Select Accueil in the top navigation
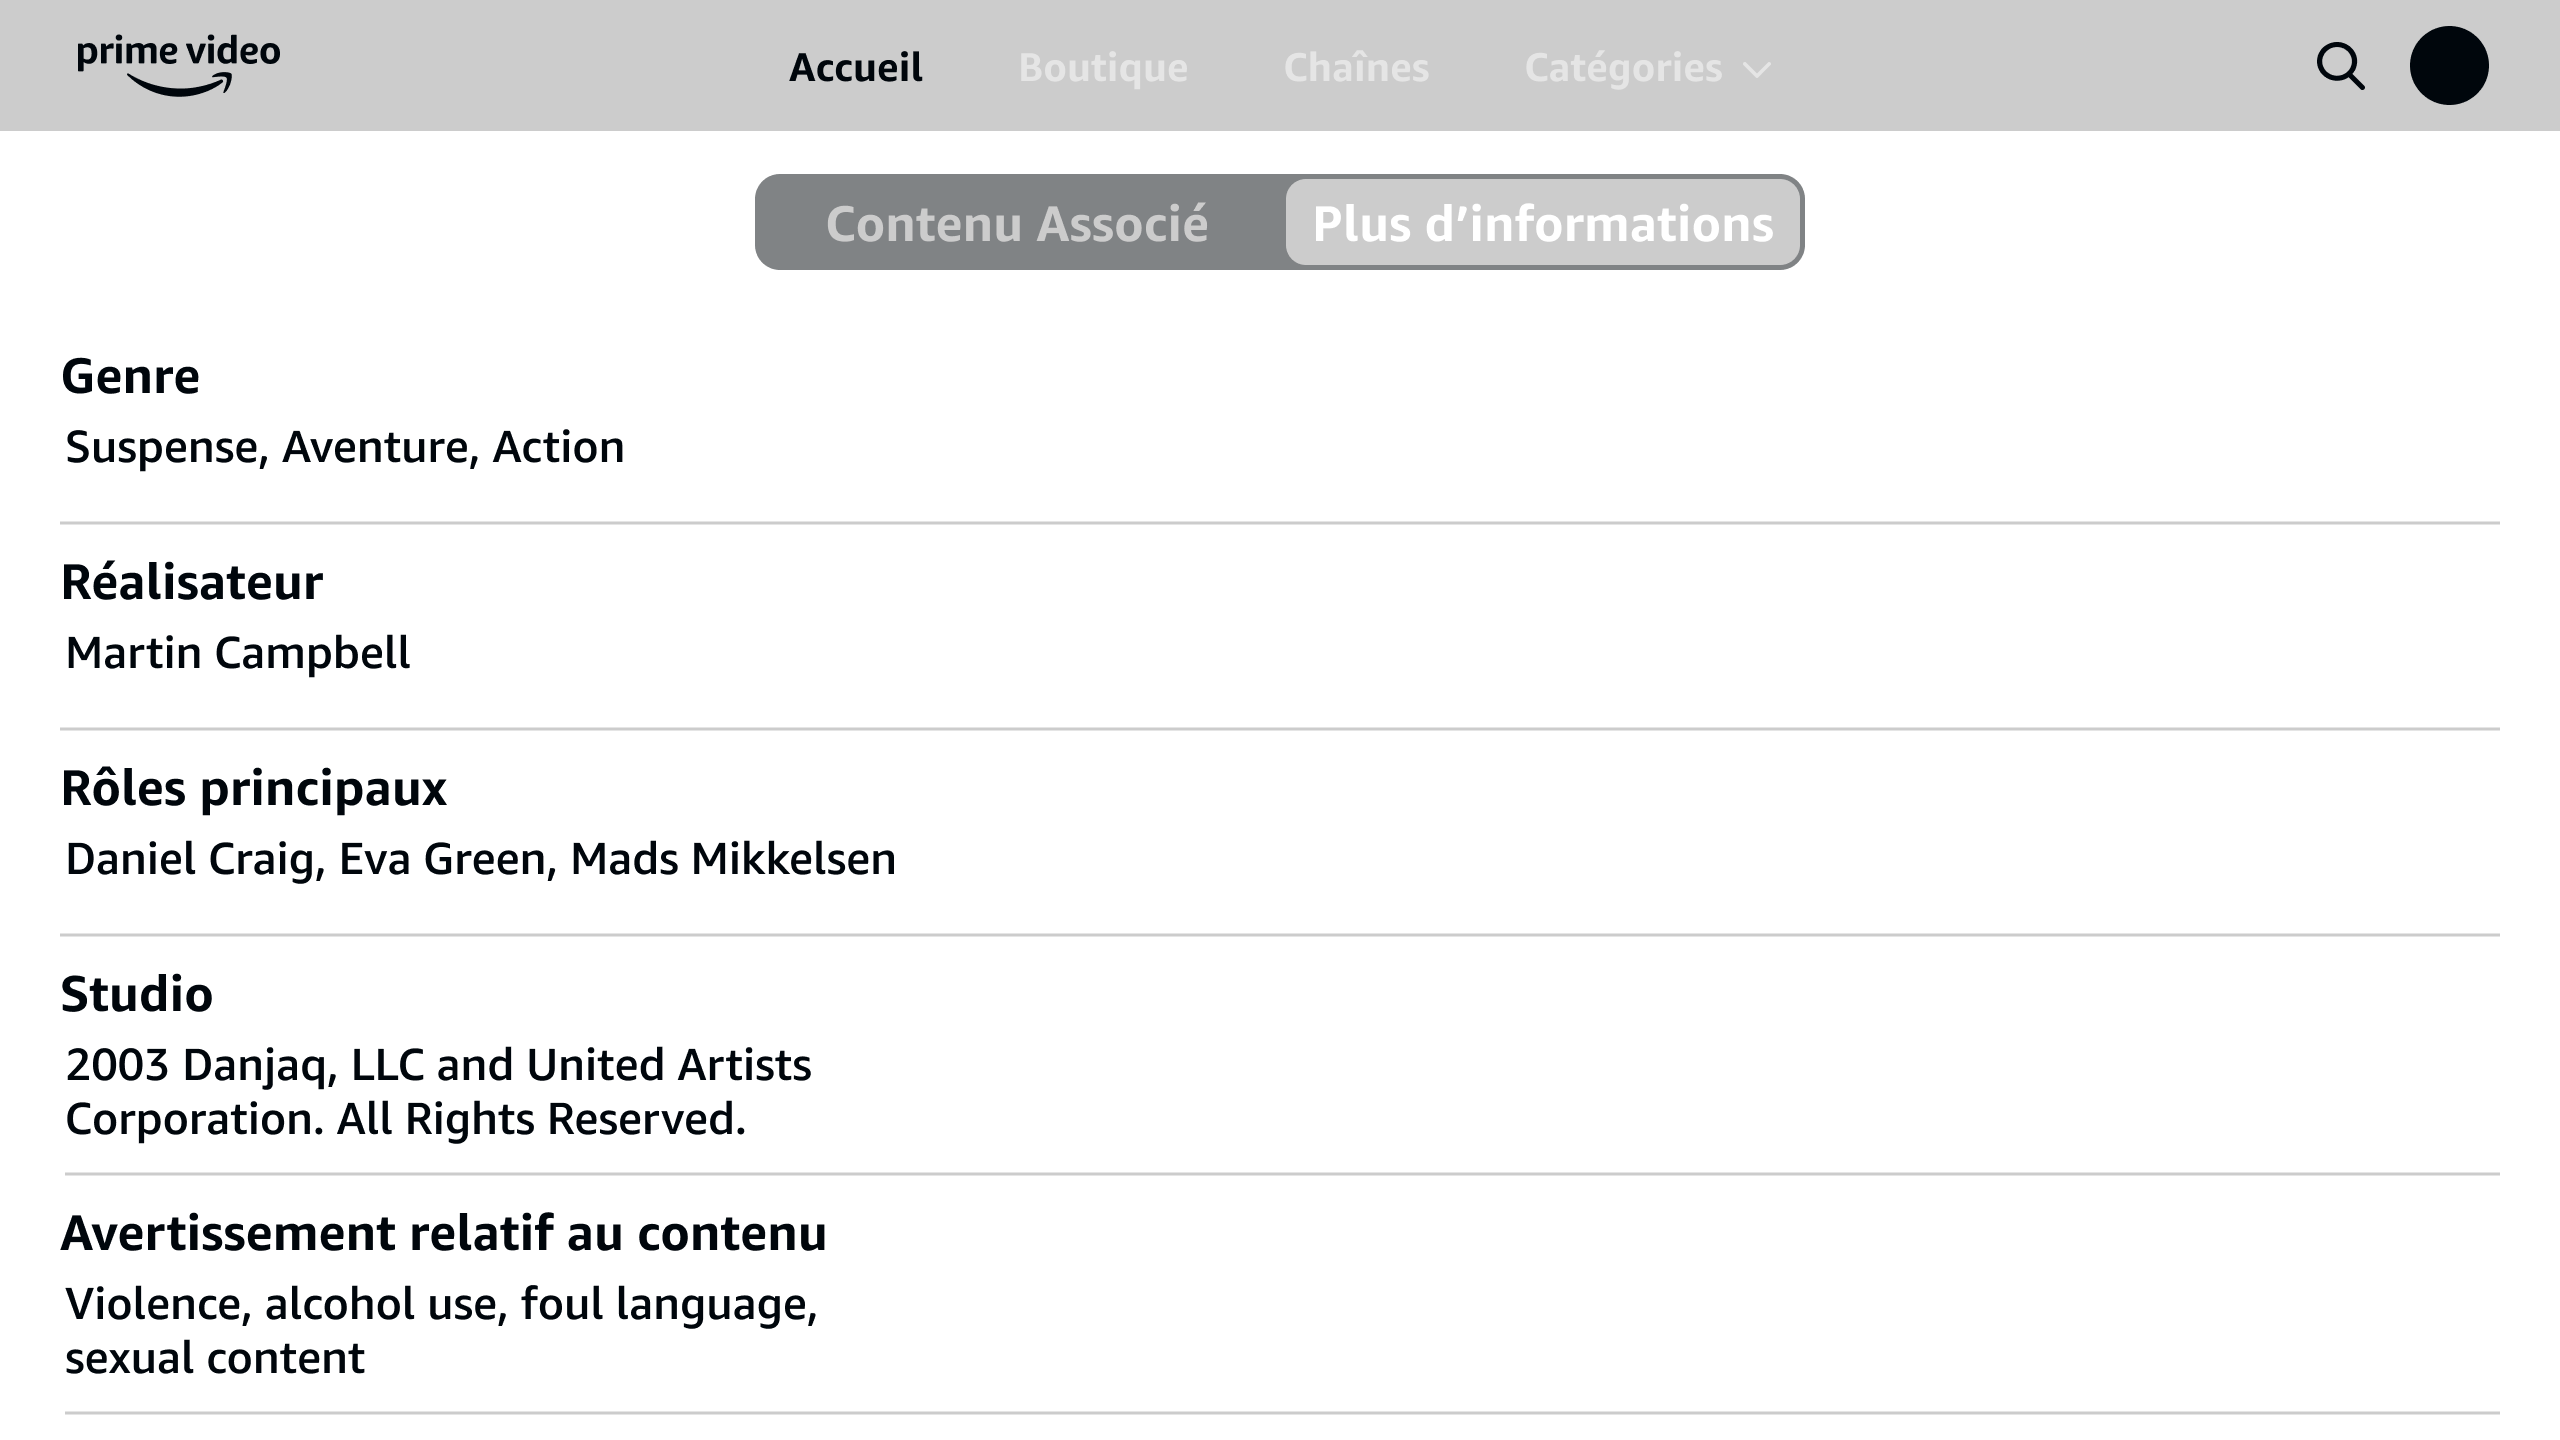This screenshot has height=1440, width=2560. tap(856, 68)
